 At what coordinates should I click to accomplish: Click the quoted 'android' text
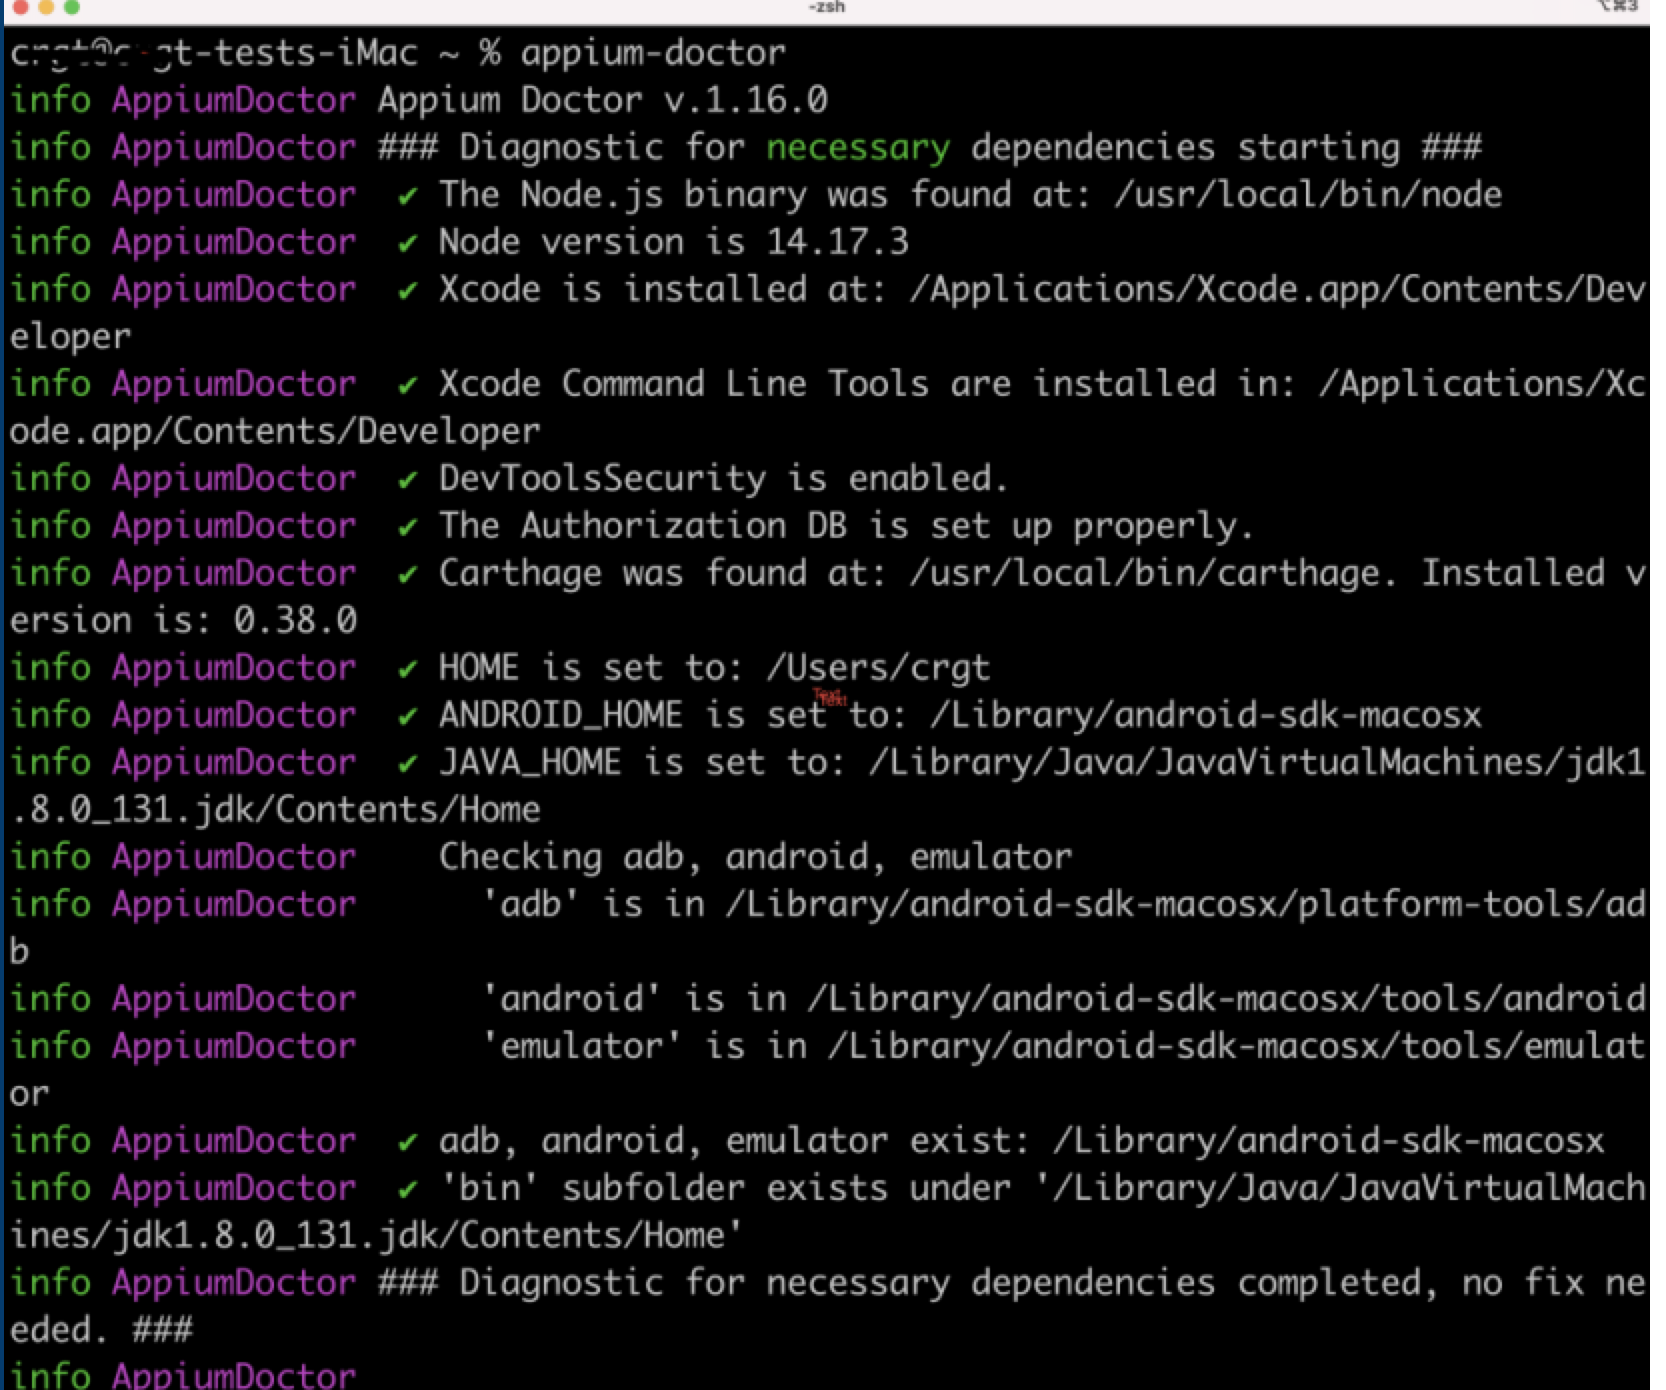pos(571,999)
